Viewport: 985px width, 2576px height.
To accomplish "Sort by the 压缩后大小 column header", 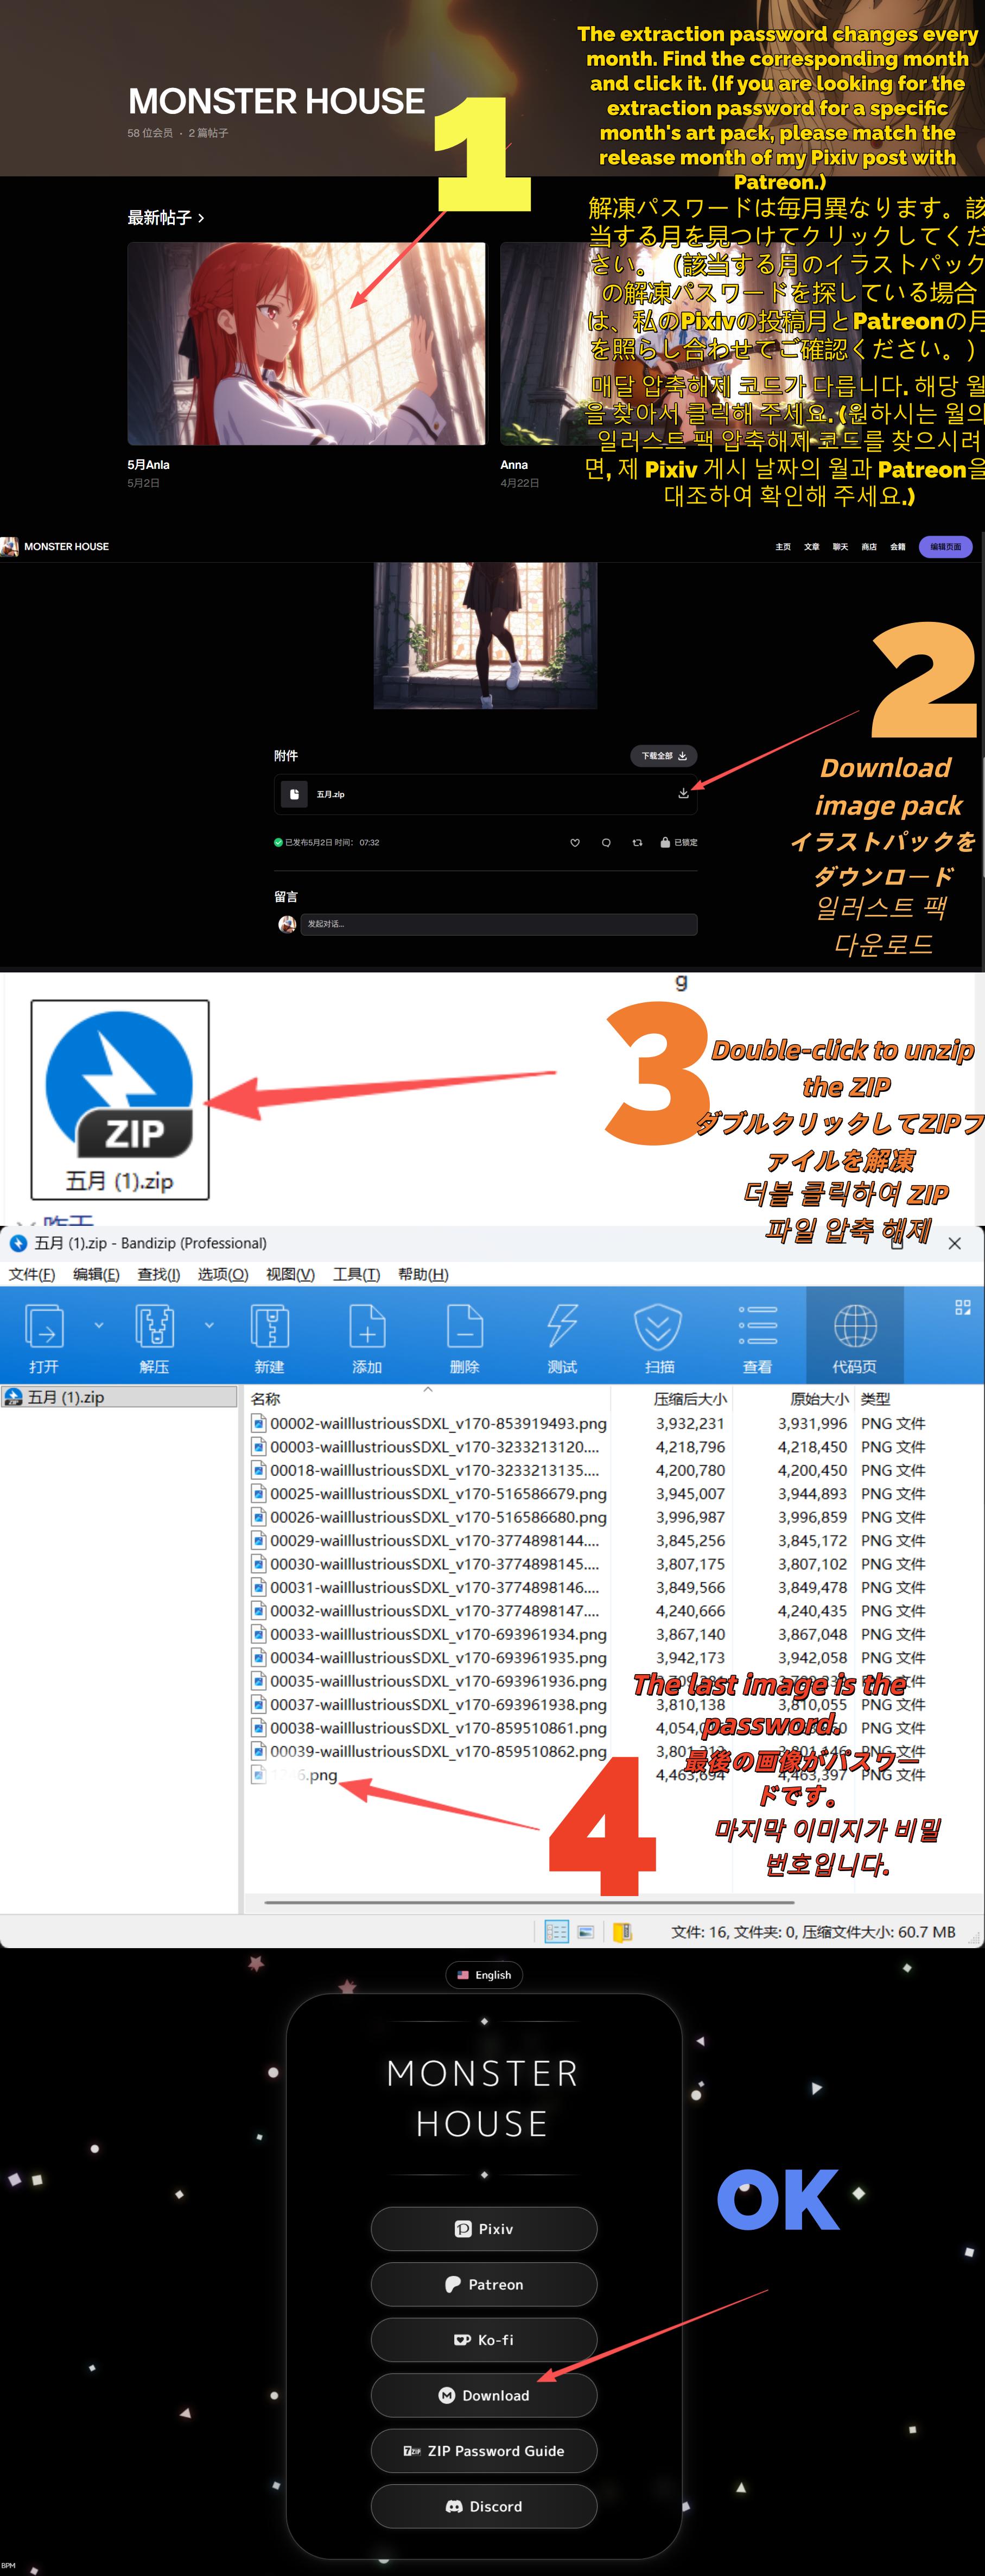I will click(x=690, y=1398).
